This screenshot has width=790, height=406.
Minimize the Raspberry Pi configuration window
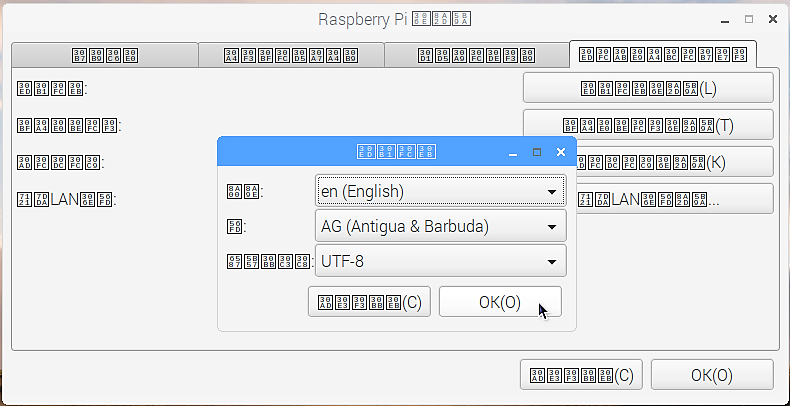[726, 21]
